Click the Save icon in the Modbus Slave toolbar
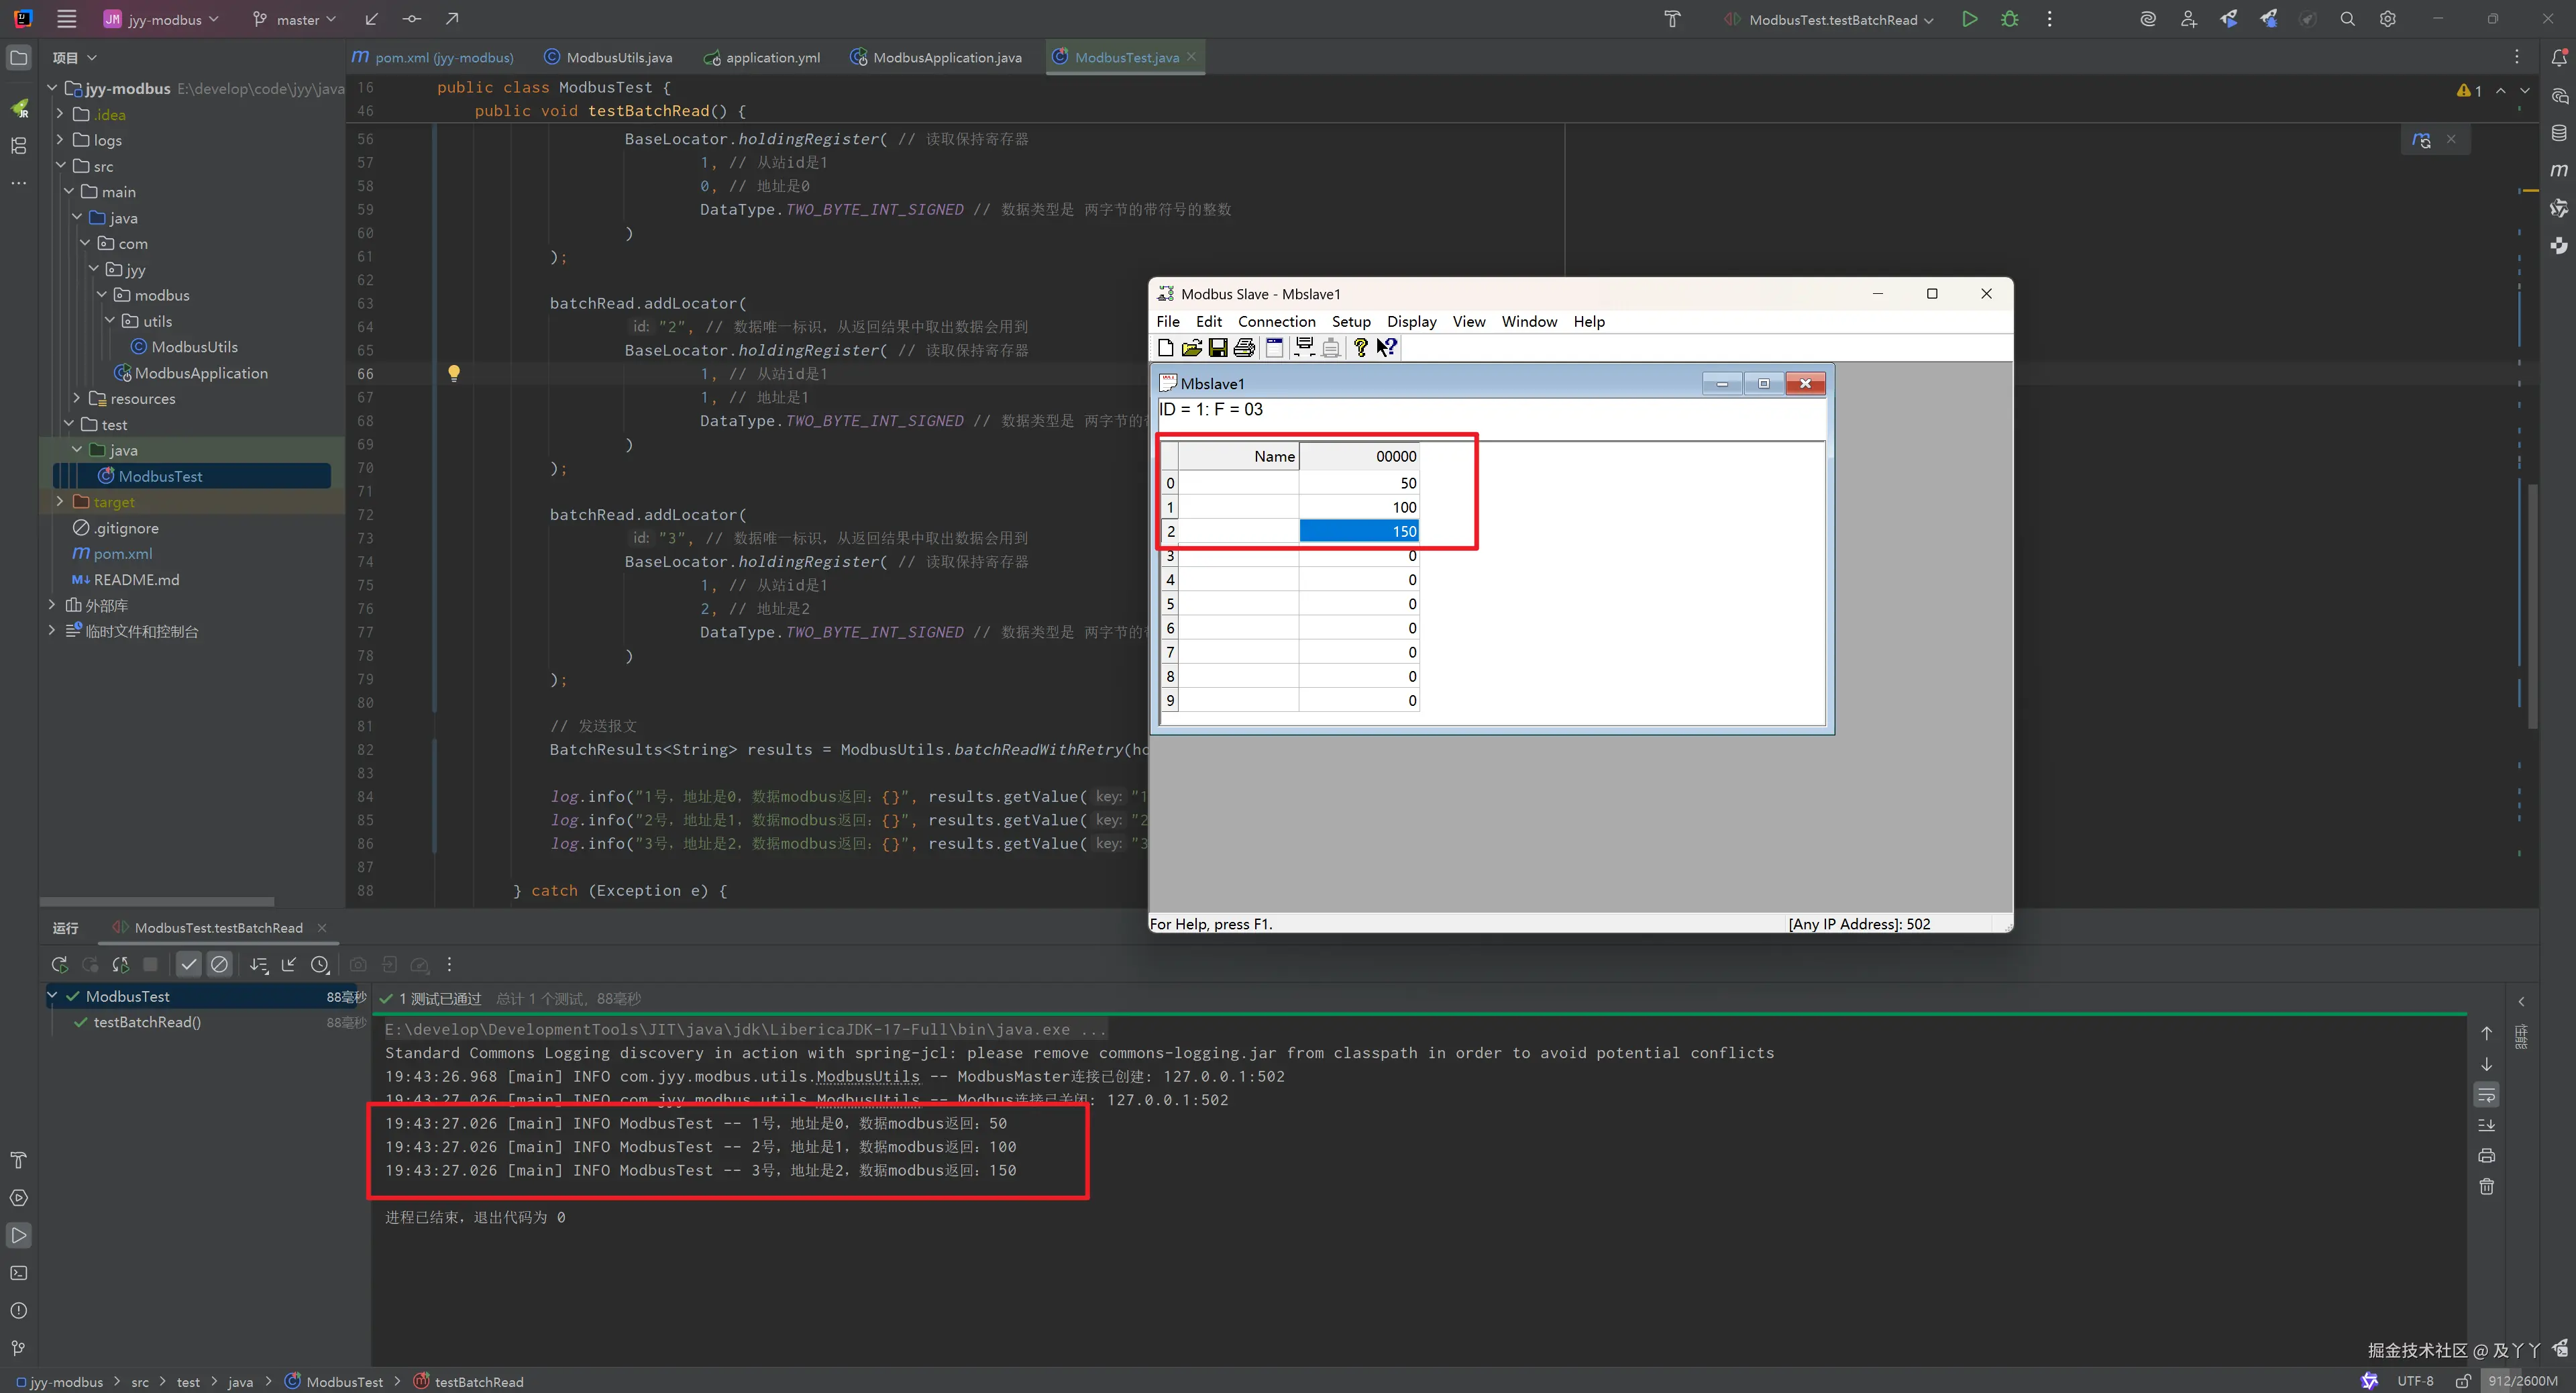 point(1217,347)
